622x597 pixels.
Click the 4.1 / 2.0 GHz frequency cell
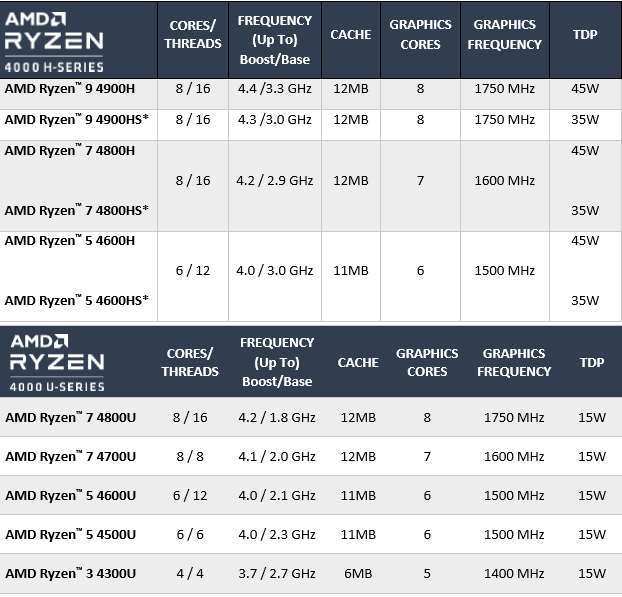coord(277,456)
